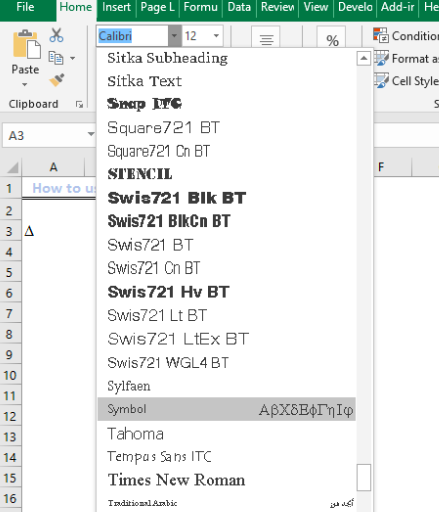
Task: Click the Cut scissors icon
Action: coord(56,35)
